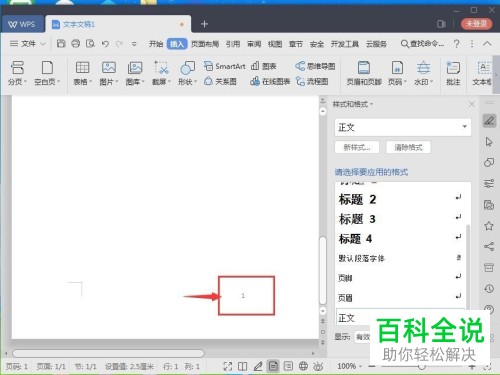Image resolution: width=500 pixels, height=375 pixels.
Task: Click the 未登录 login button
Action: tap(476, 24)
